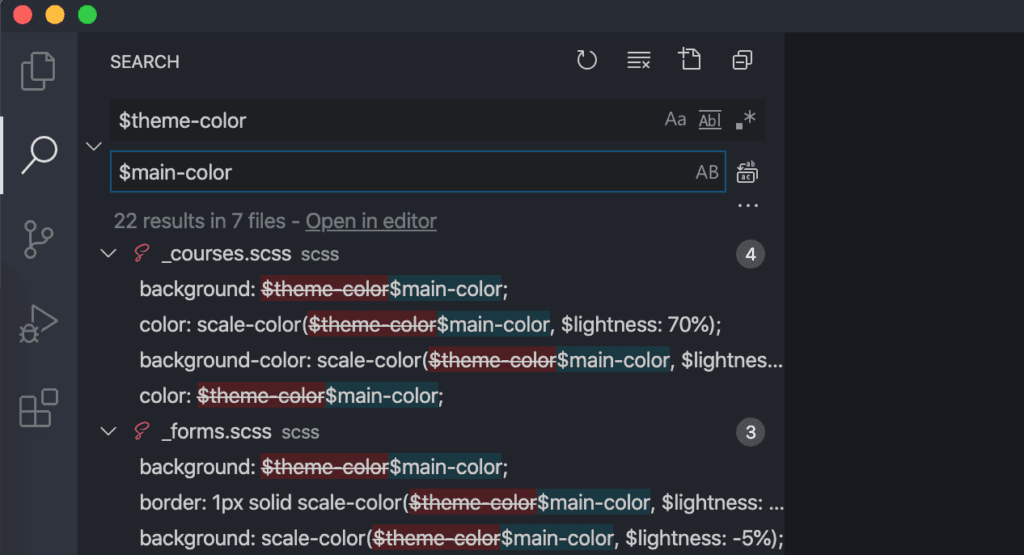Open 'color: $theme-color' result in _courses.scss
This screenshot has height=555, width=1024.
point(431,396)
